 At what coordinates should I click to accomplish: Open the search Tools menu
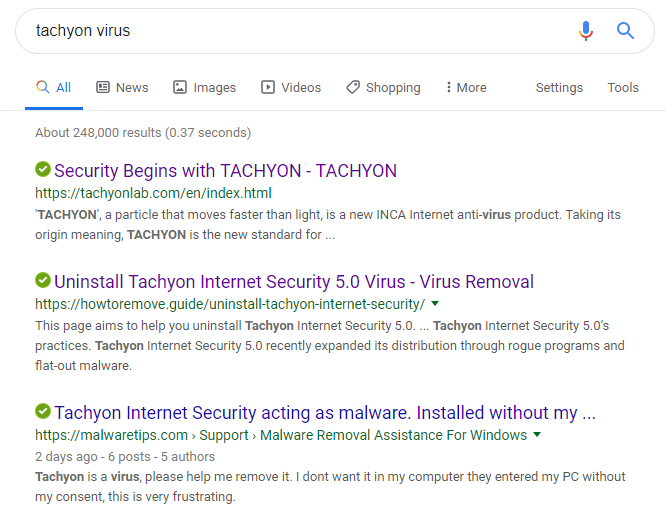pyautogui.click(x=623, y=88)
